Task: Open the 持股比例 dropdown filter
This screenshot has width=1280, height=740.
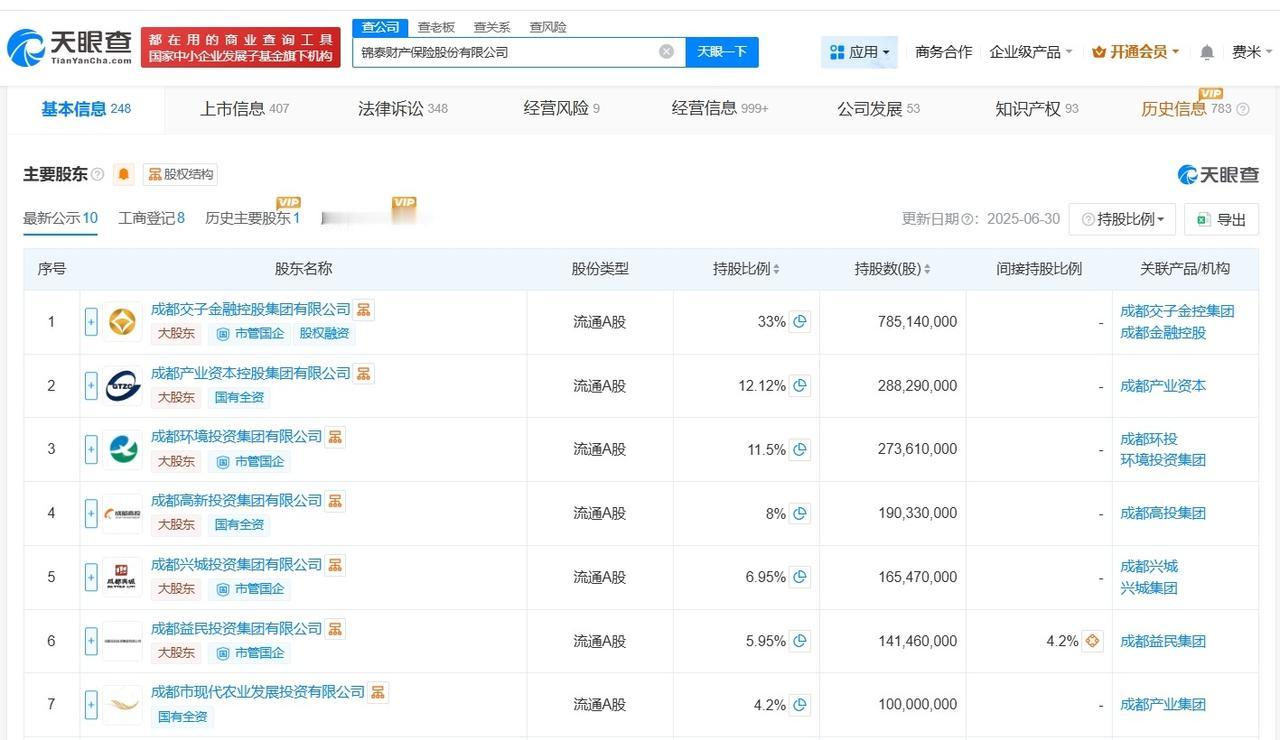Action: [x=1123, y=219]
